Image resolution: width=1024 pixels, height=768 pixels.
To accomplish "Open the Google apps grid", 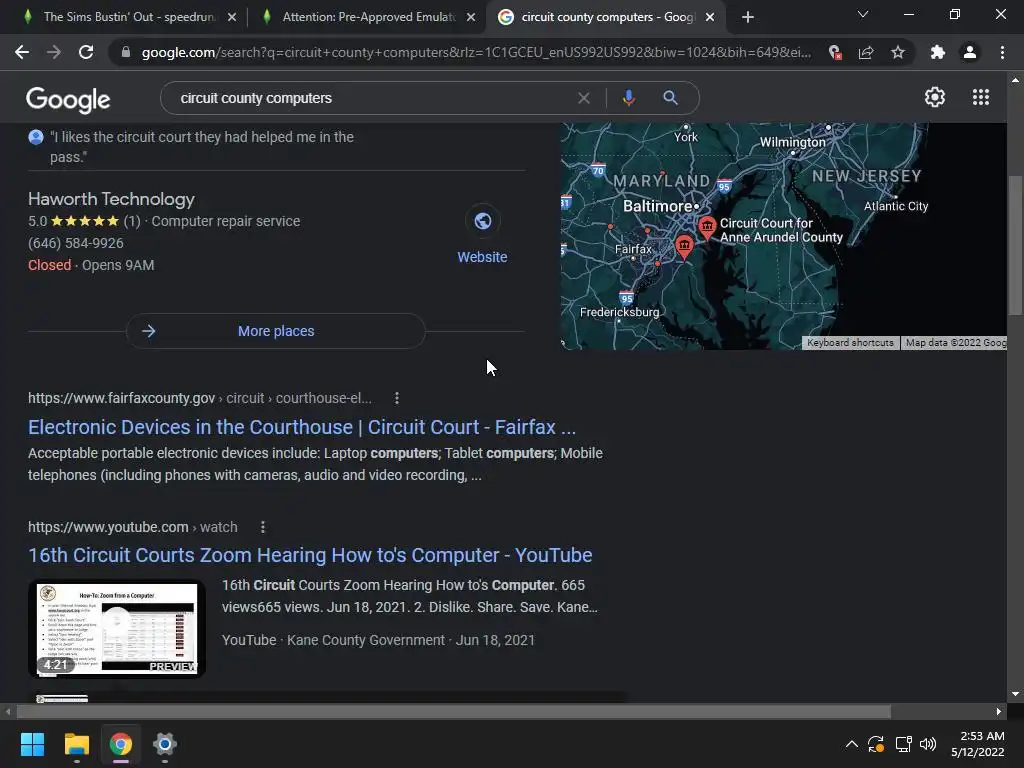I will click(980, 97).
